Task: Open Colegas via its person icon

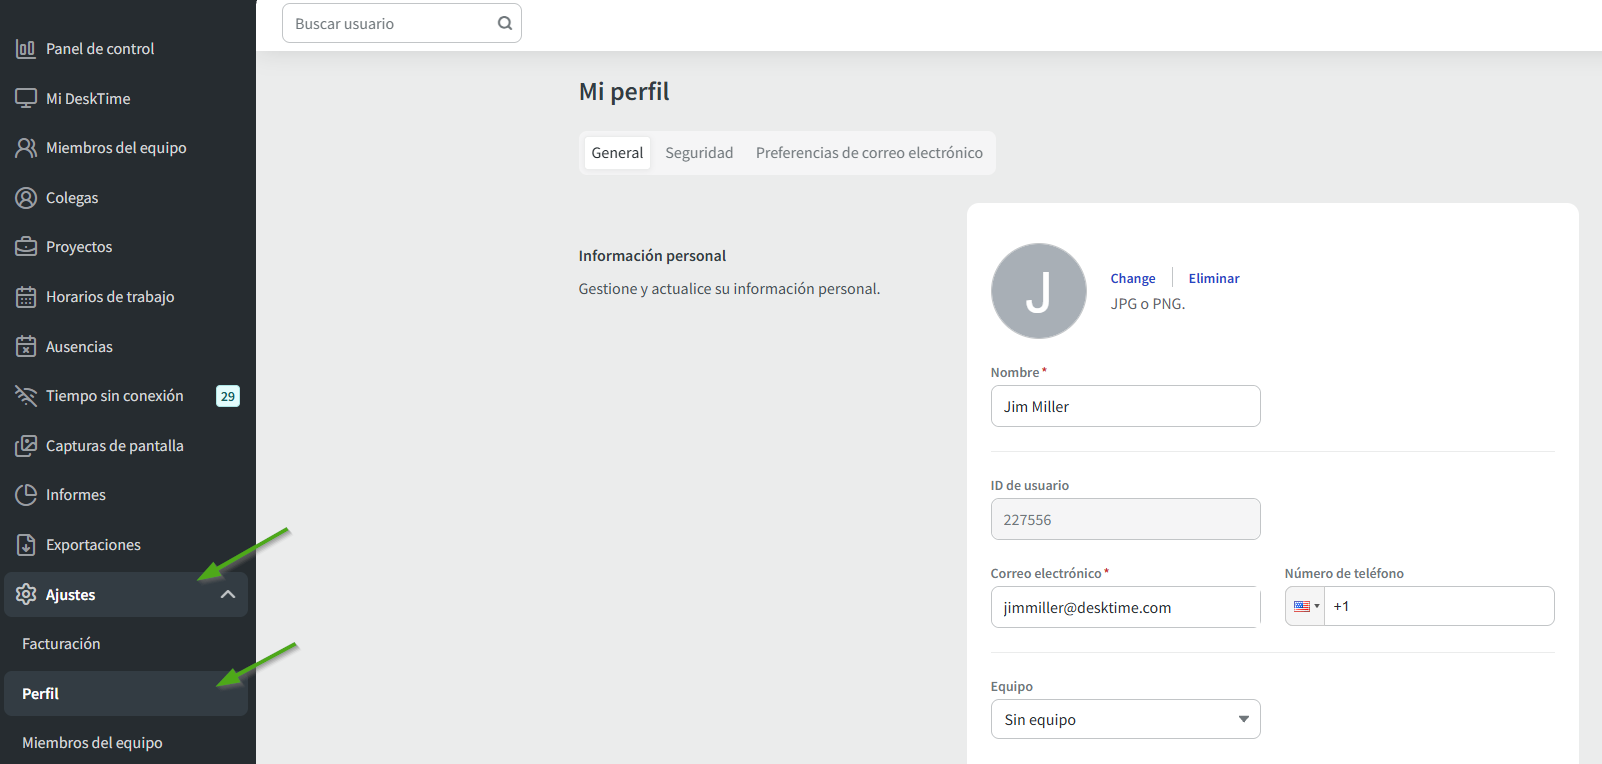Action: 26,198
